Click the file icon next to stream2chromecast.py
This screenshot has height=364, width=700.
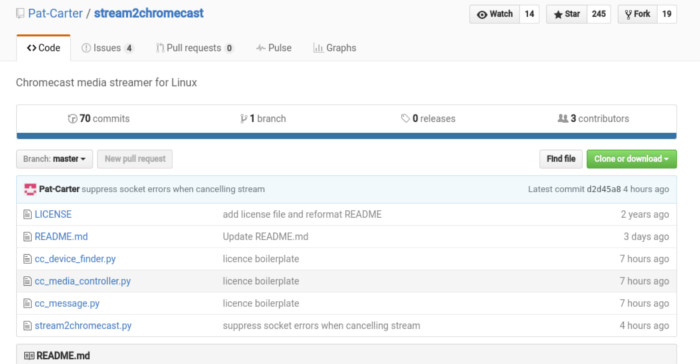click(x=27, y=326)
